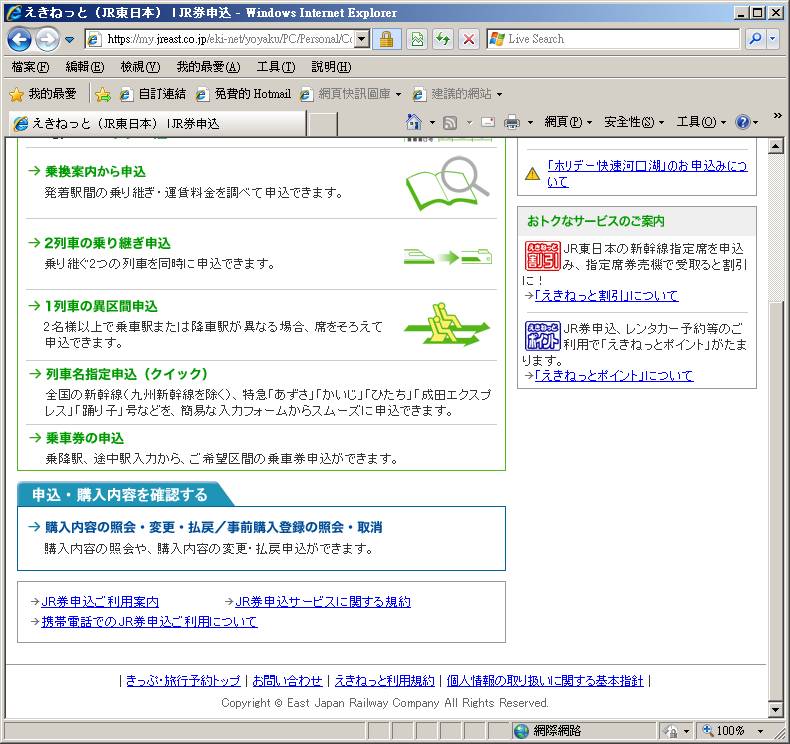Click the yellow warning triangle icon
Viewport: 790px width, 744px height.
tap(532, 174)
